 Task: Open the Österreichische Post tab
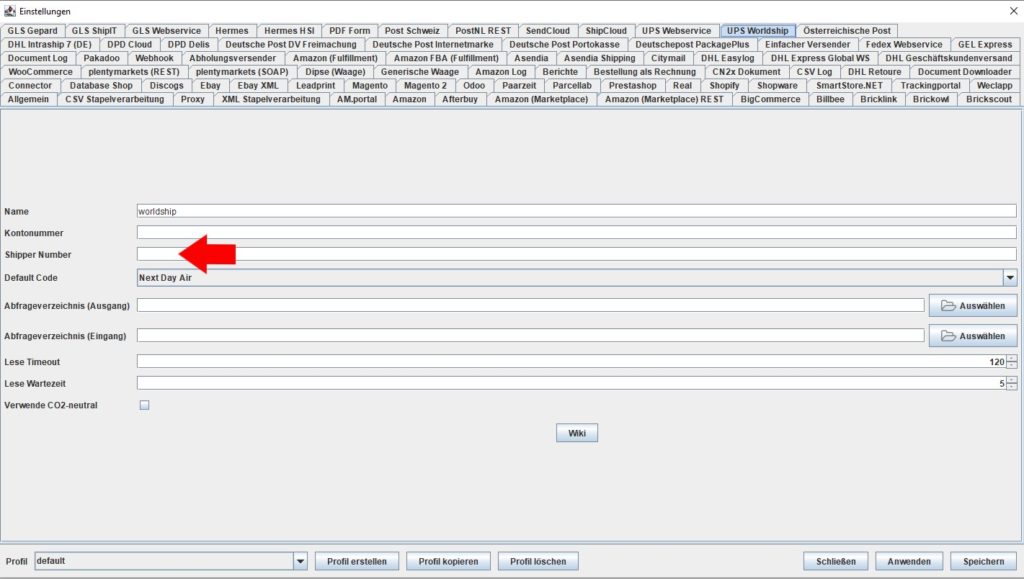coord(846,31)
